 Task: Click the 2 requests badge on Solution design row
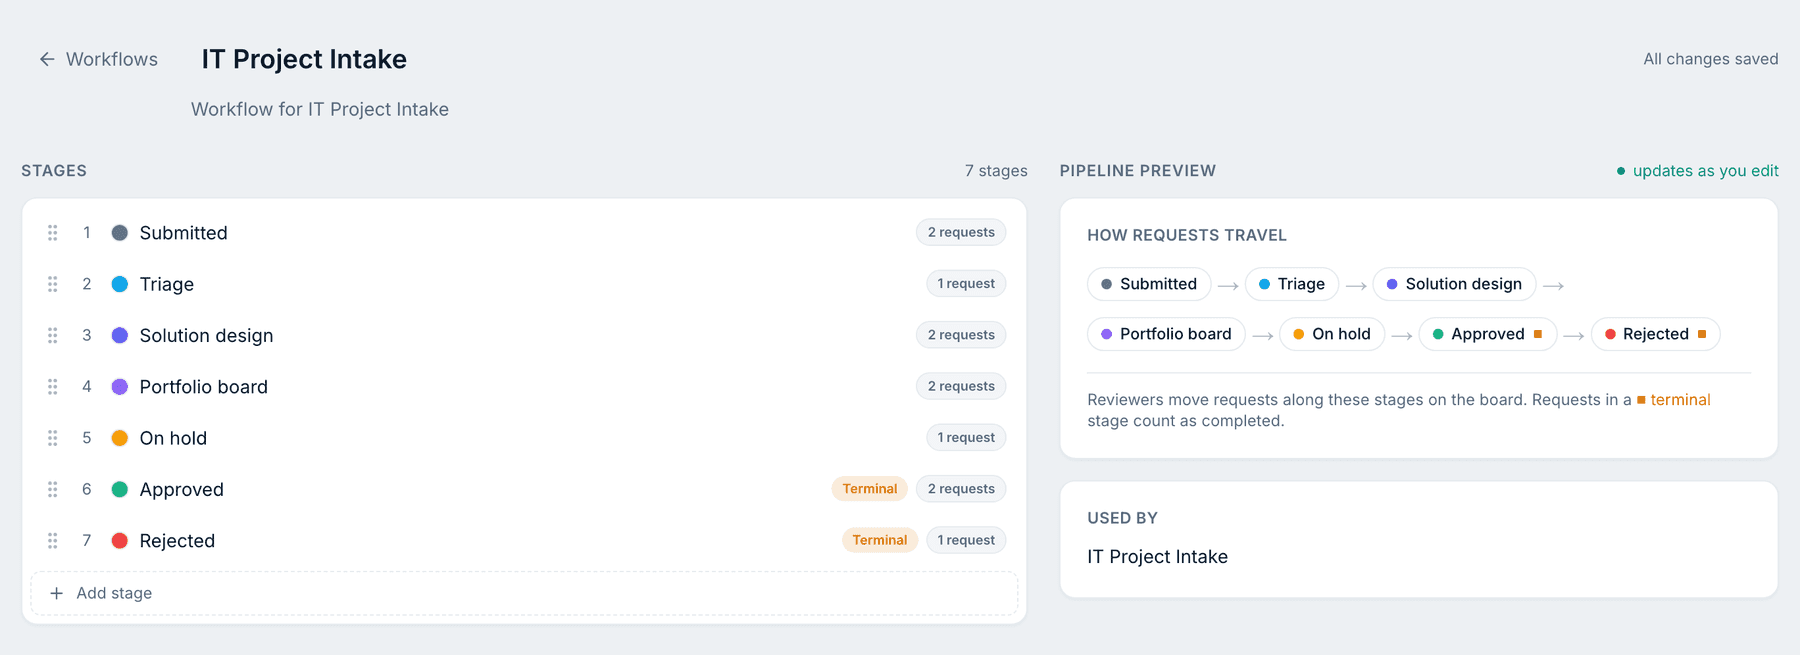click(961, 335)
